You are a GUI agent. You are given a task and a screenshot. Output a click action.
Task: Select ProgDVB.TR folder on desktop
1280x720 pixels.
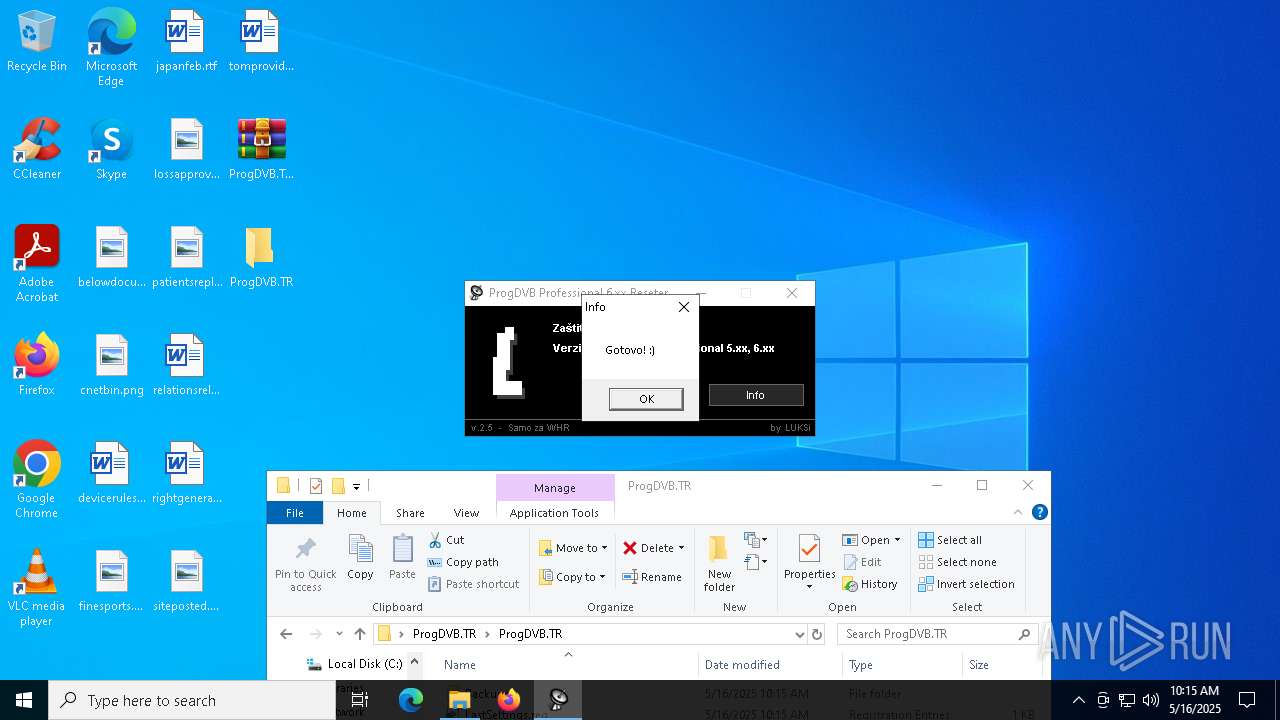coord(261,258)
